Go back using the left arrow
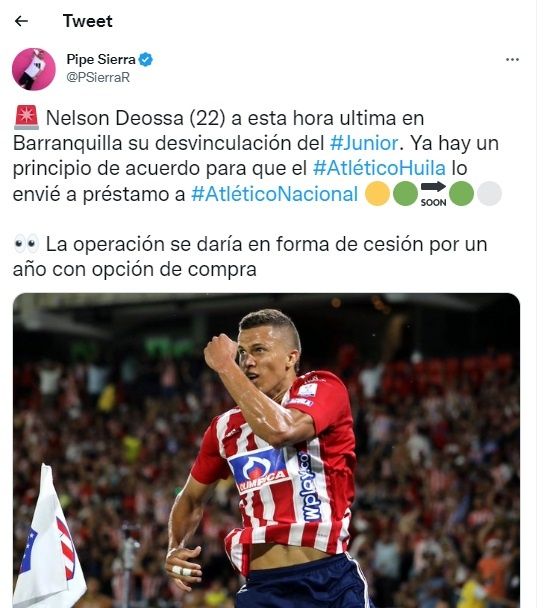Viewport: 544px width, 608px height. click(x=21, y=21)
